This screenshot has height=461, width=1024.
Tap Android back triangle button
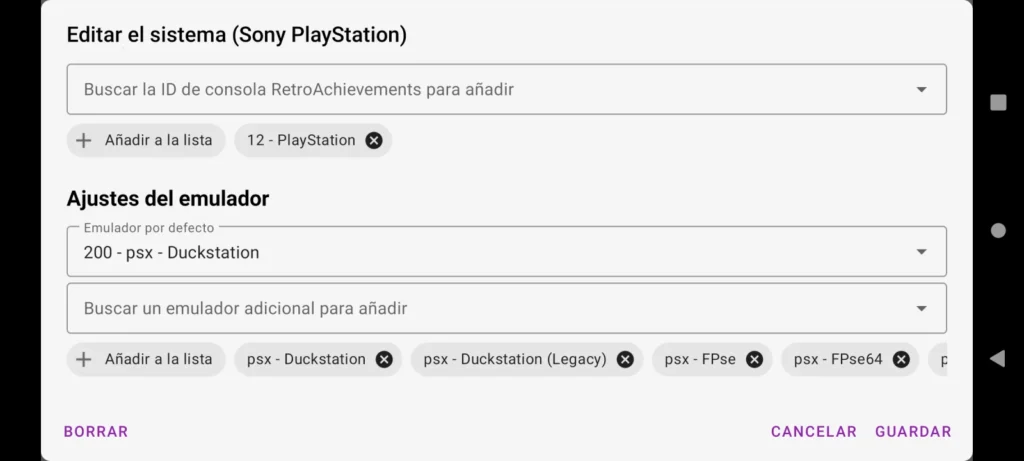(x=997, y=358)
